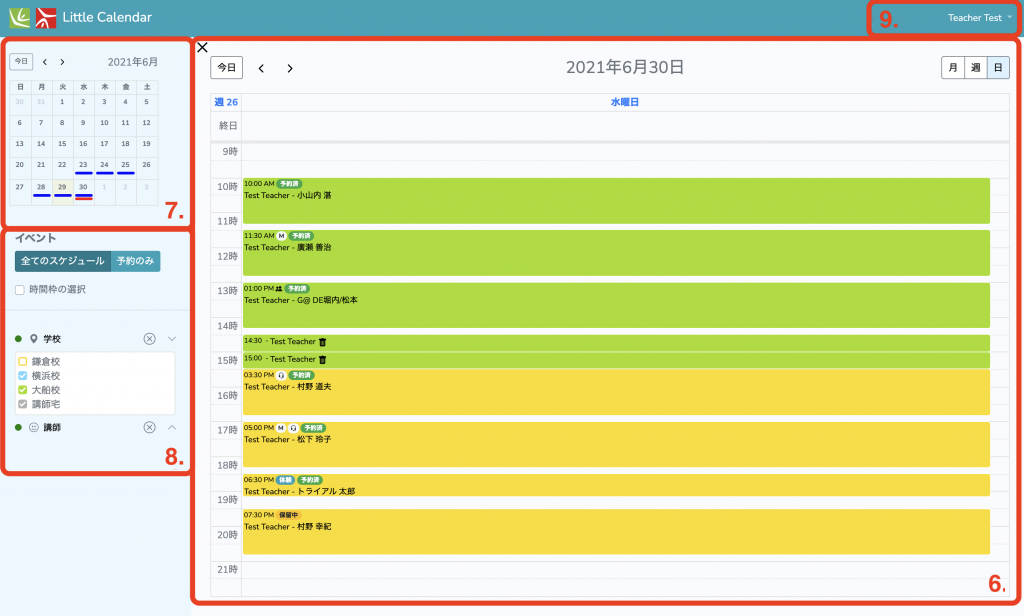Viewport: 1024px width, 616px height.
Task: Delete the 15:00 Test Teacher slot
Action: (322, 359)
